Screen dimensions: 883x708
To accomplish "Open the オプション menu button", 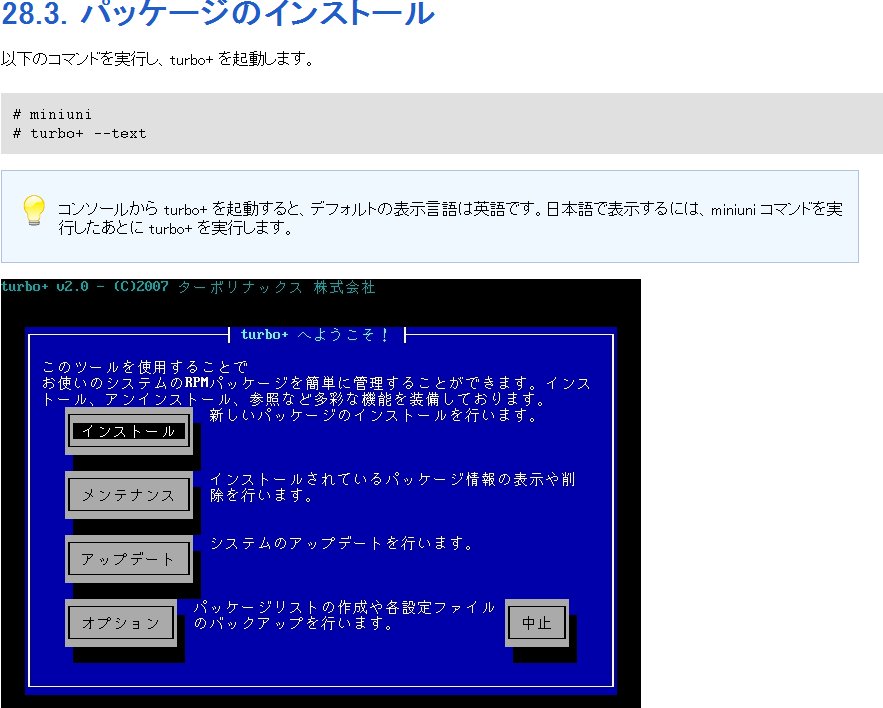I will pyautogui.click(x=121, y=622).
